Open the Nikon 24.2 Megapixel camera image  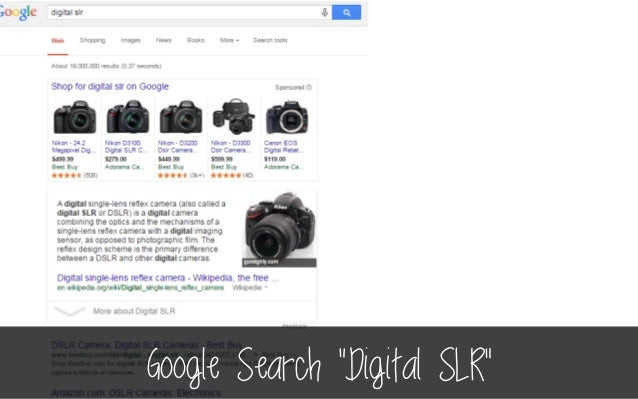point(75,118)
